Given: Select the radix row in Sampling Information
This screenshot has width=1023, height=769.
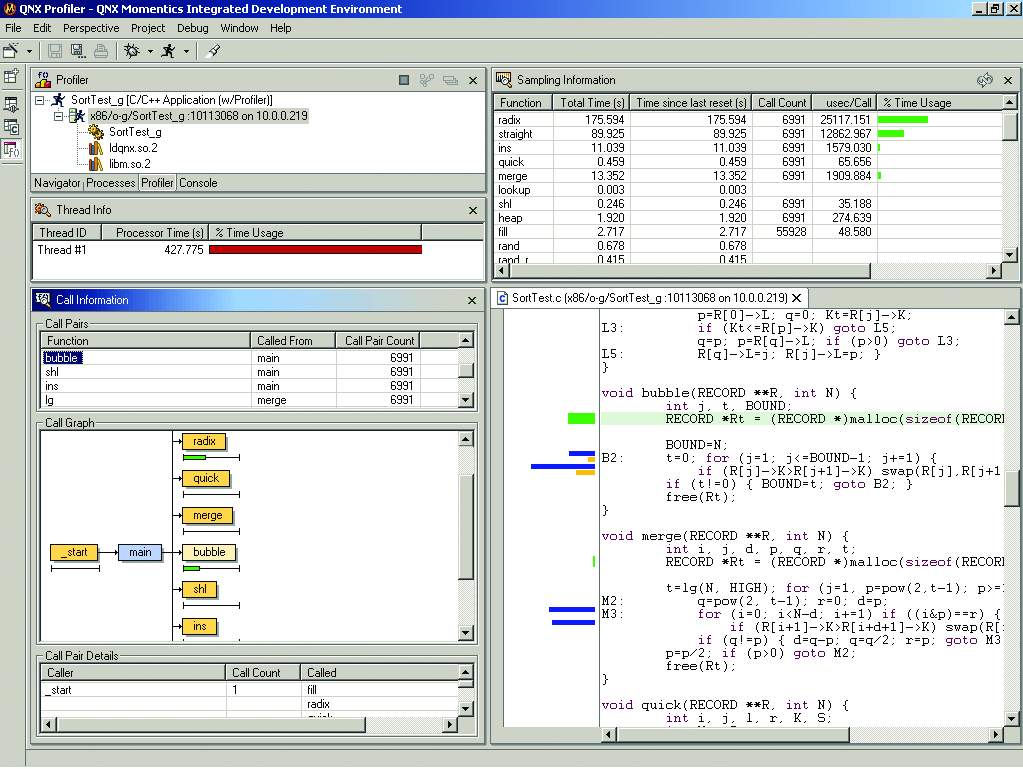Looking at the screenshot, I should [x=748, y=120].
